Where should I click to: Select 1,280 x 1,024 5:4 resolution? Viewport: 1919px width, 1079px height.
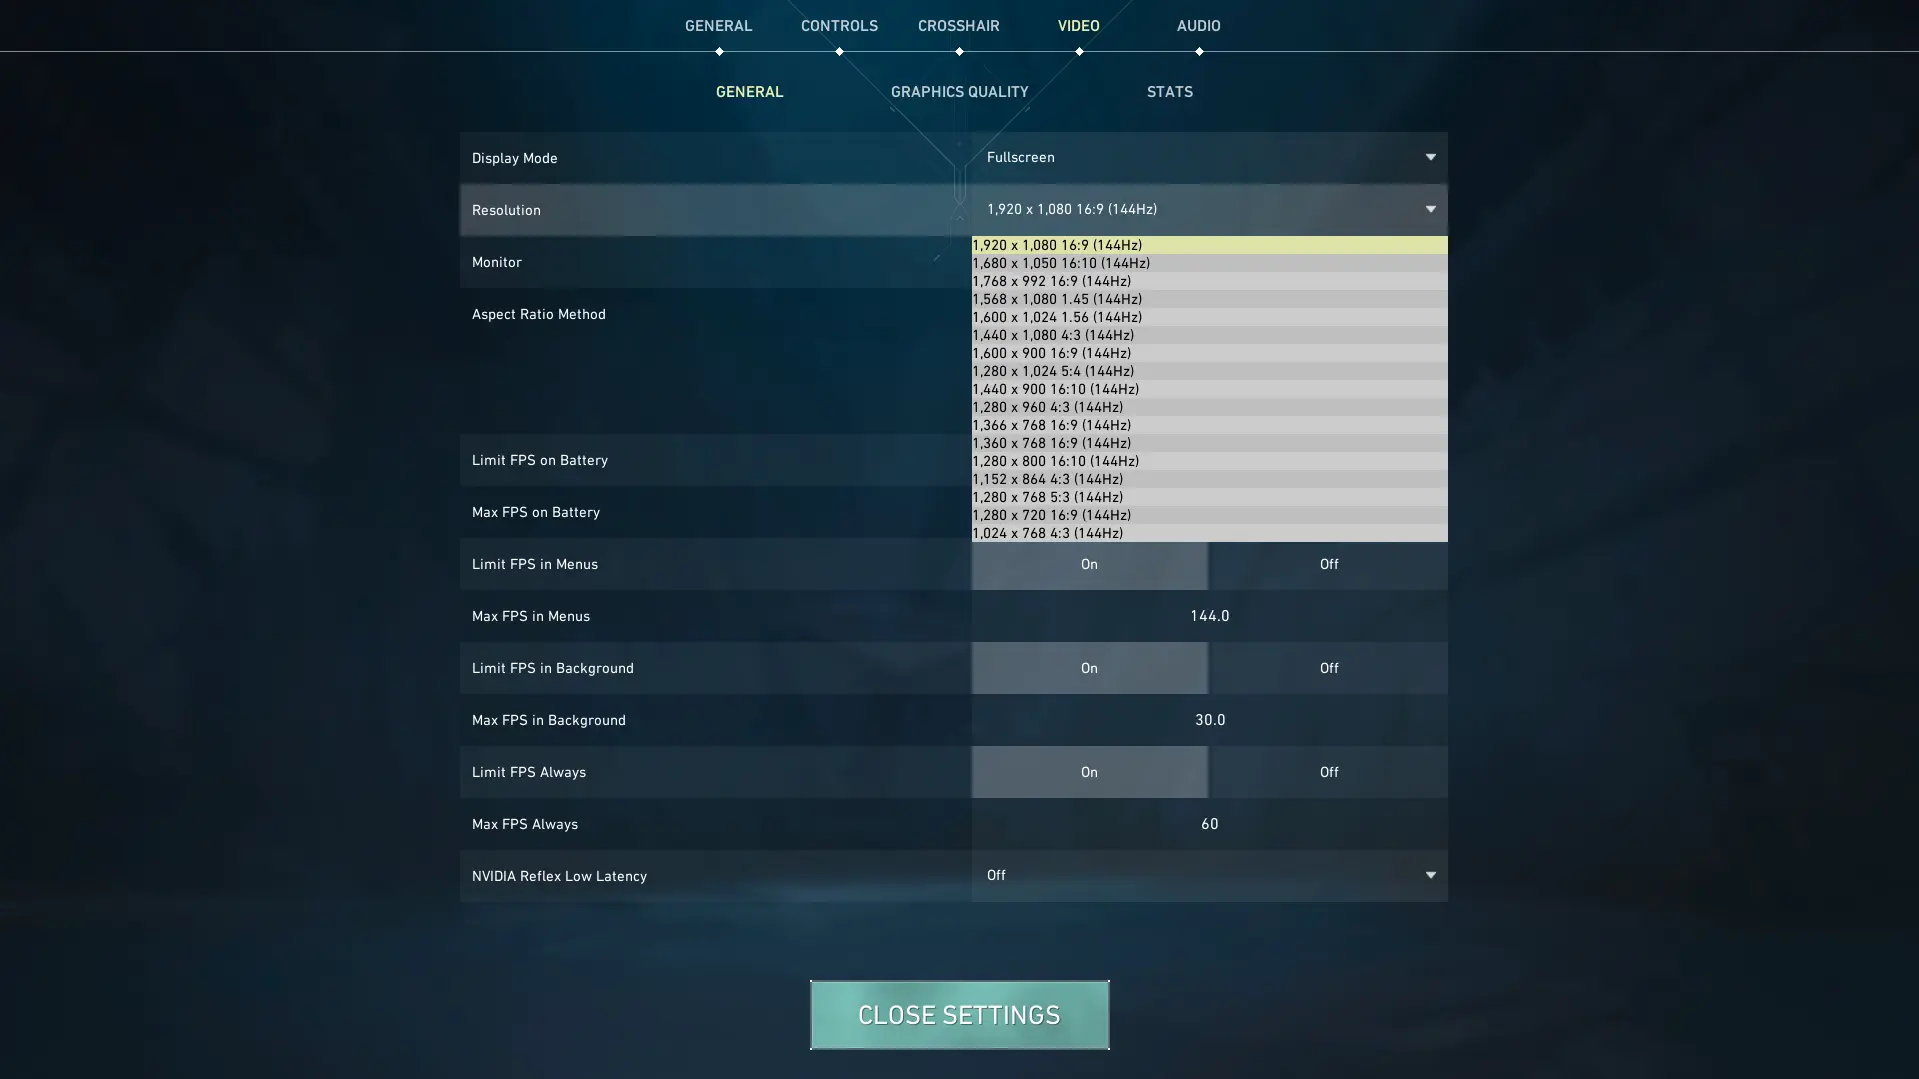(x=1209, y=371)
